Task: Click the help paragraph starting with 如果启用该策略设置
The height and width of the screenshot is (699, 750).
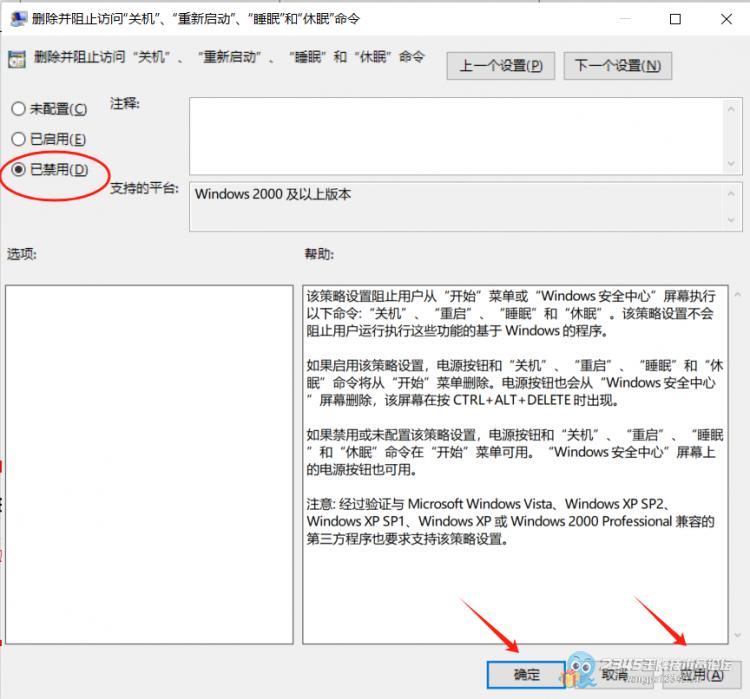Action: click(515, 383)
